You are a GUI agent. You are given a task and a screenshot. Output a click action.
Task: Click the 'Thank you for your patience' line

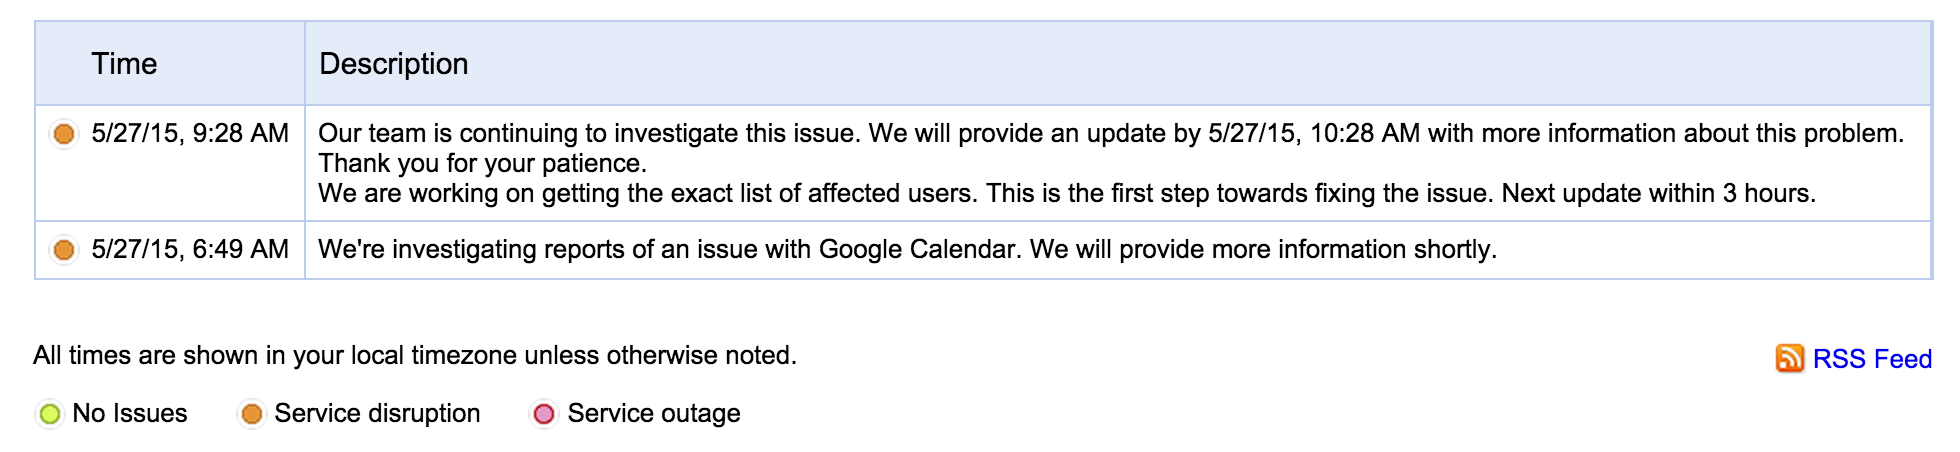(x=482, y=163)
